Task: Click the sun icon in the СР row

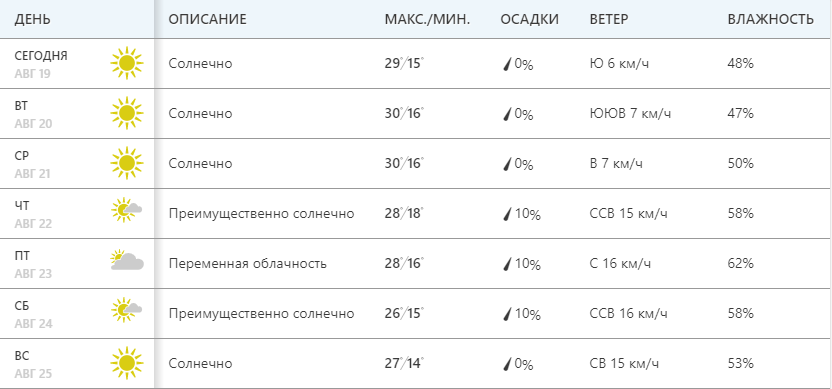Action: 127,163
